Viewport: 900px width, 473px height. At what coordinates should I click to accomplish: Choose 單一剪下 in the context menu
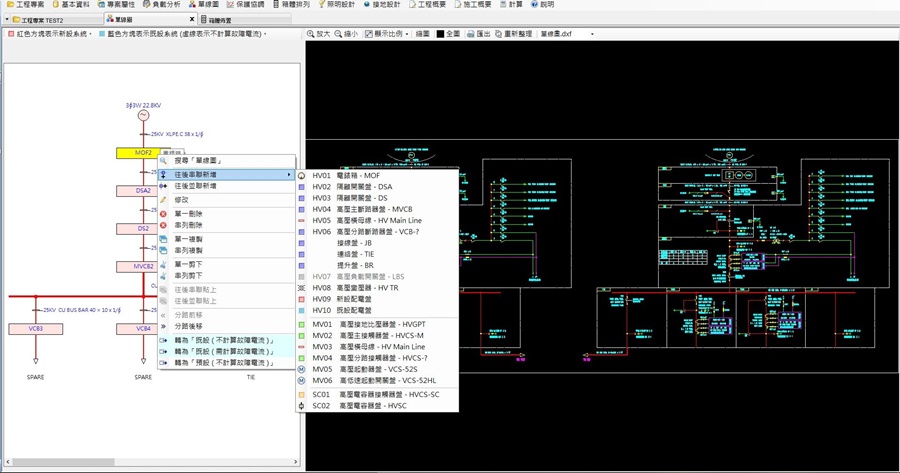[x=227, y=264]
